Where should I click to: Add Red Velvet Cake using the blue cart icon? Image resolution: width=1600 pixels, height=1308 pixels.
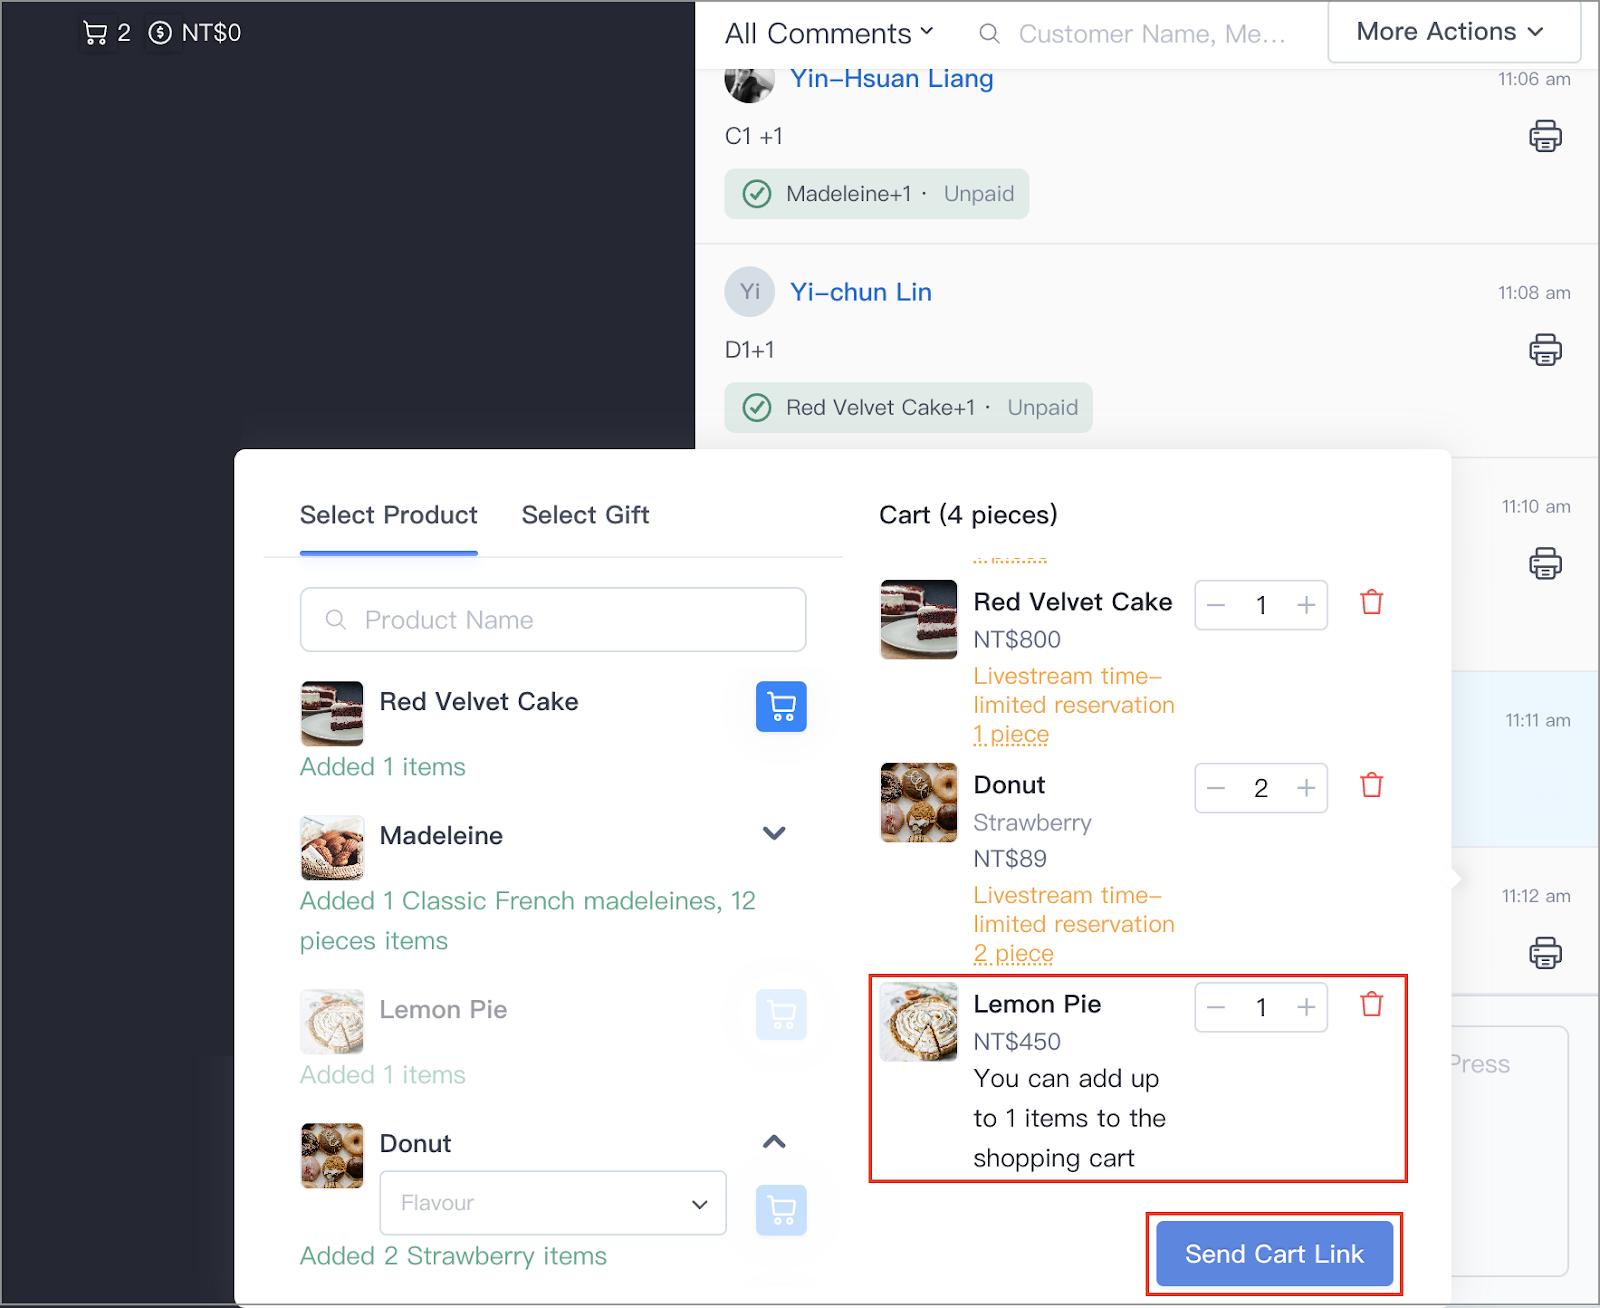781,707
